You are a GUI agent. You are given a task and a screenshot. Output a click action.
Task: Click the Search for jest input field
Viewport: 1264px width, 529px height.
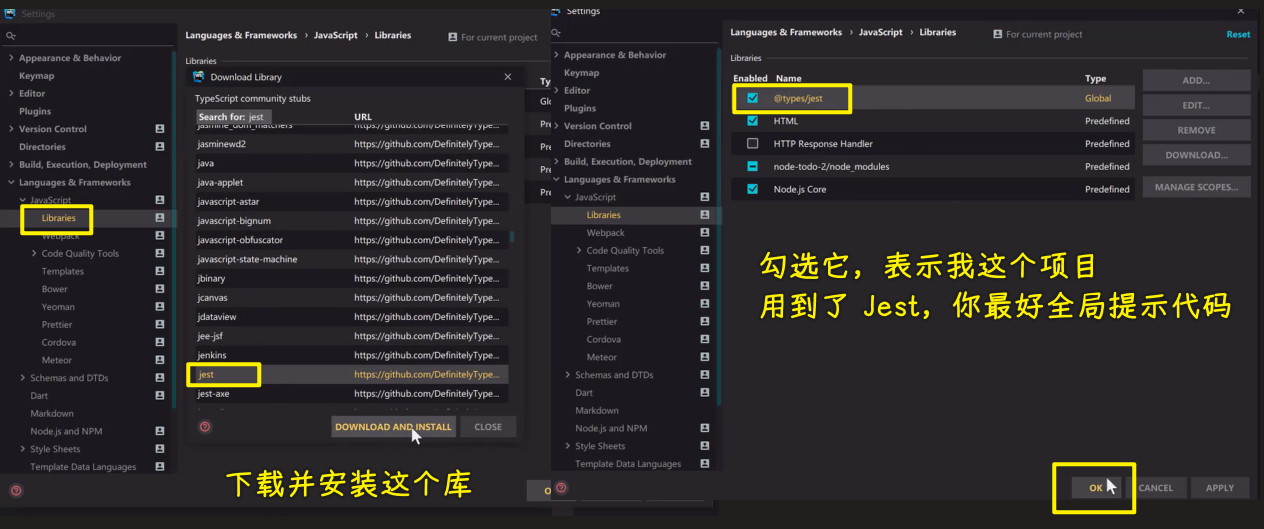pos(260,117)
